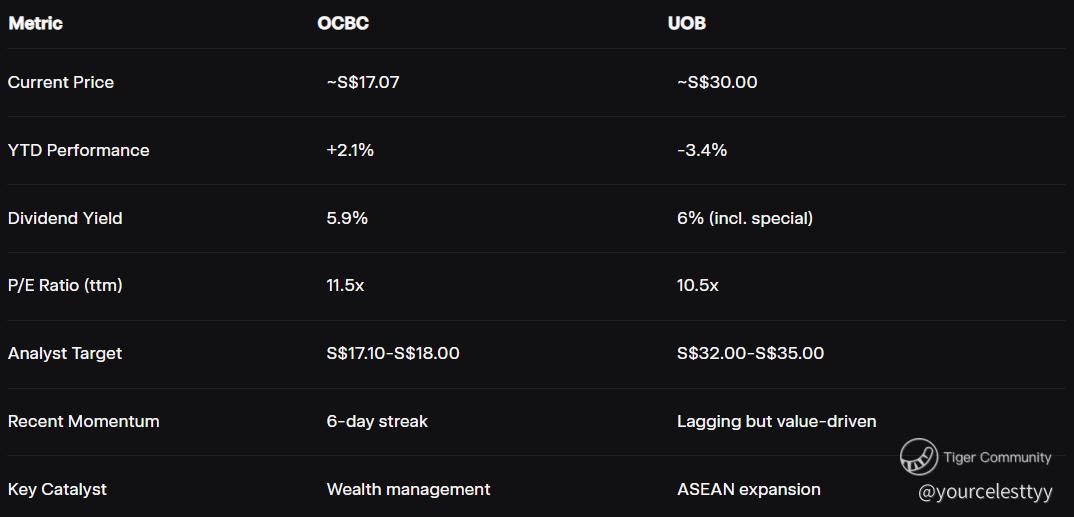The image size is (1074, 517).
Task: Select the Metric column header
Action: coord(35,23)
